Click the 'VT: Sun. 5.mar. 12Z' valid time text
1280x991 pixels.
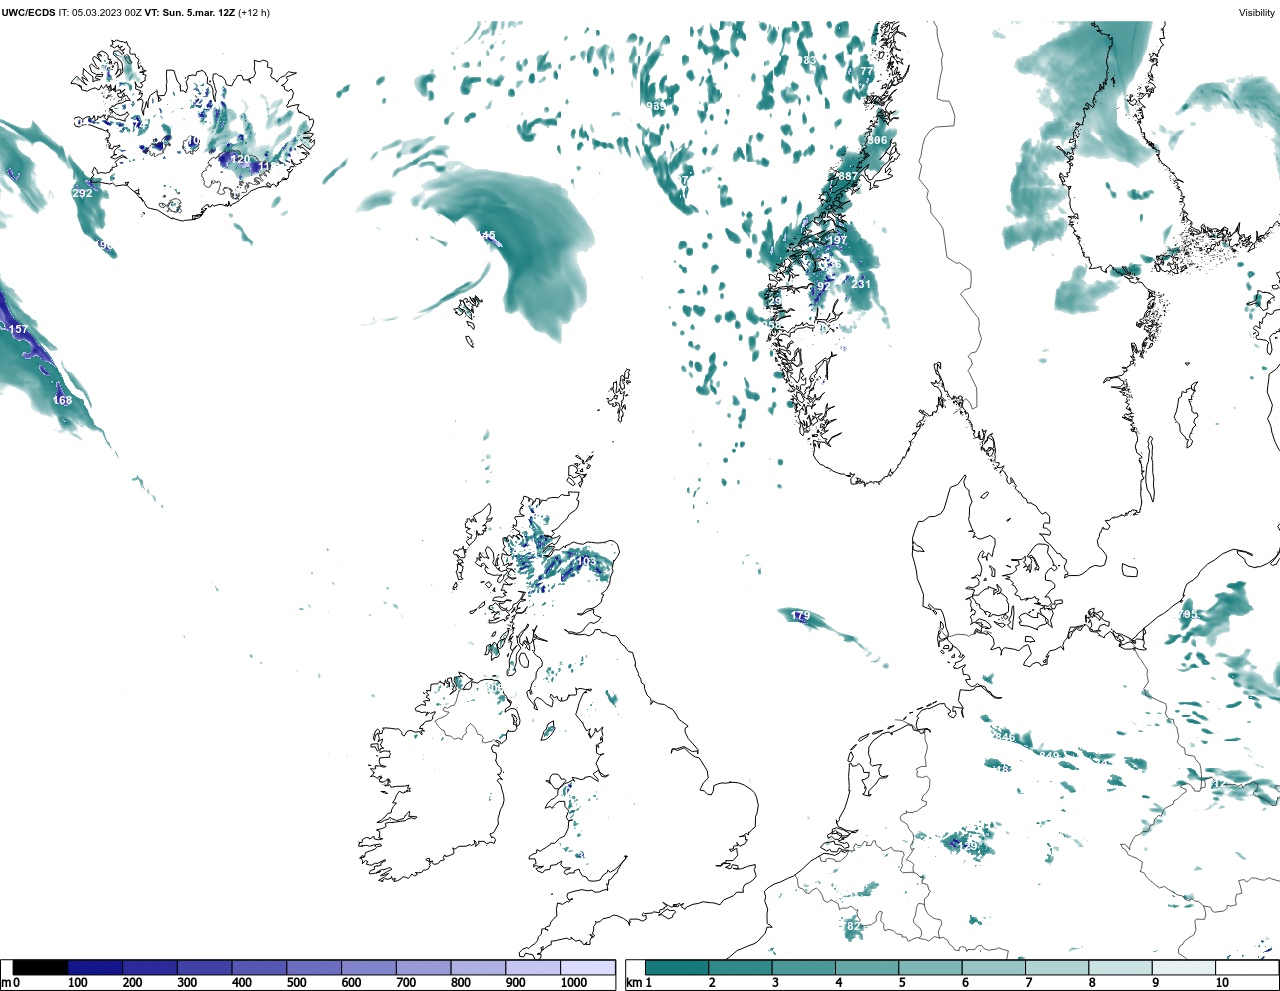coord(190,13)
